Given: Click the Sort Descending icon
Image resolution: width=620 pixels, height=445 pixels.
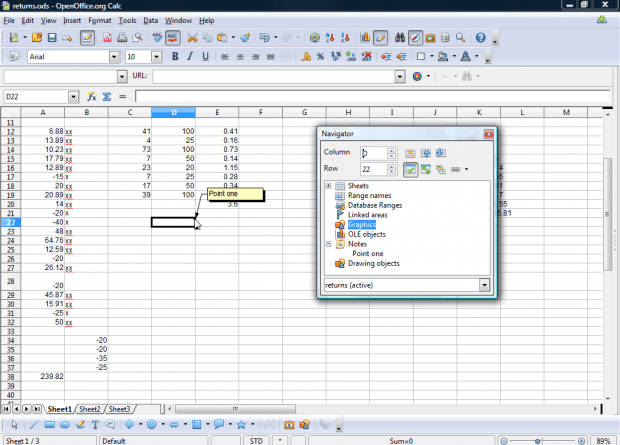Looking at the screenshot, I should click(345, 38).
